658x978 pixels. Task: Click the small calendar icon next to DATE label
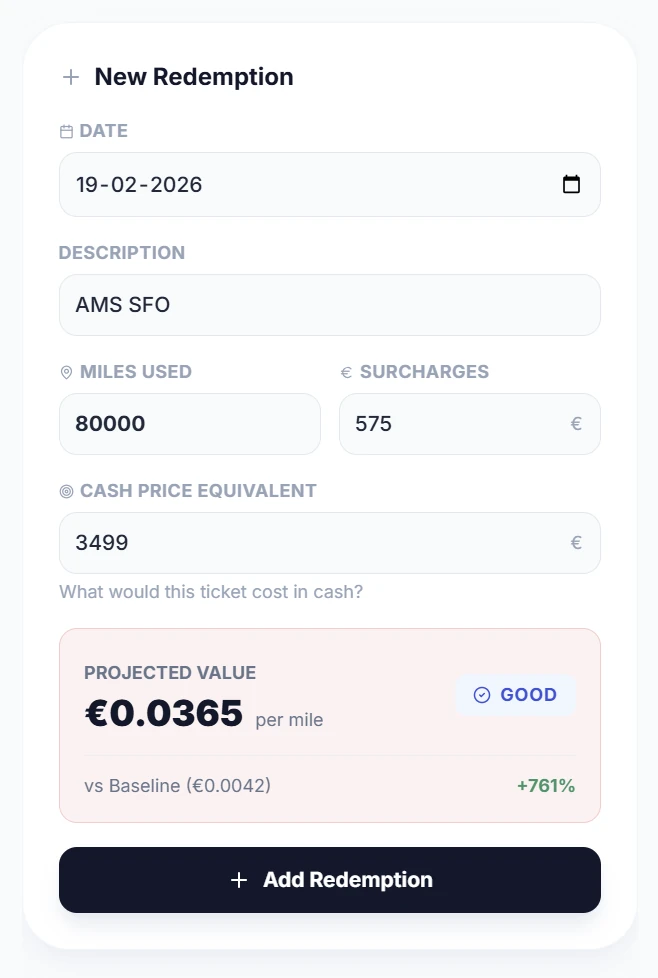tap(66, 131)
